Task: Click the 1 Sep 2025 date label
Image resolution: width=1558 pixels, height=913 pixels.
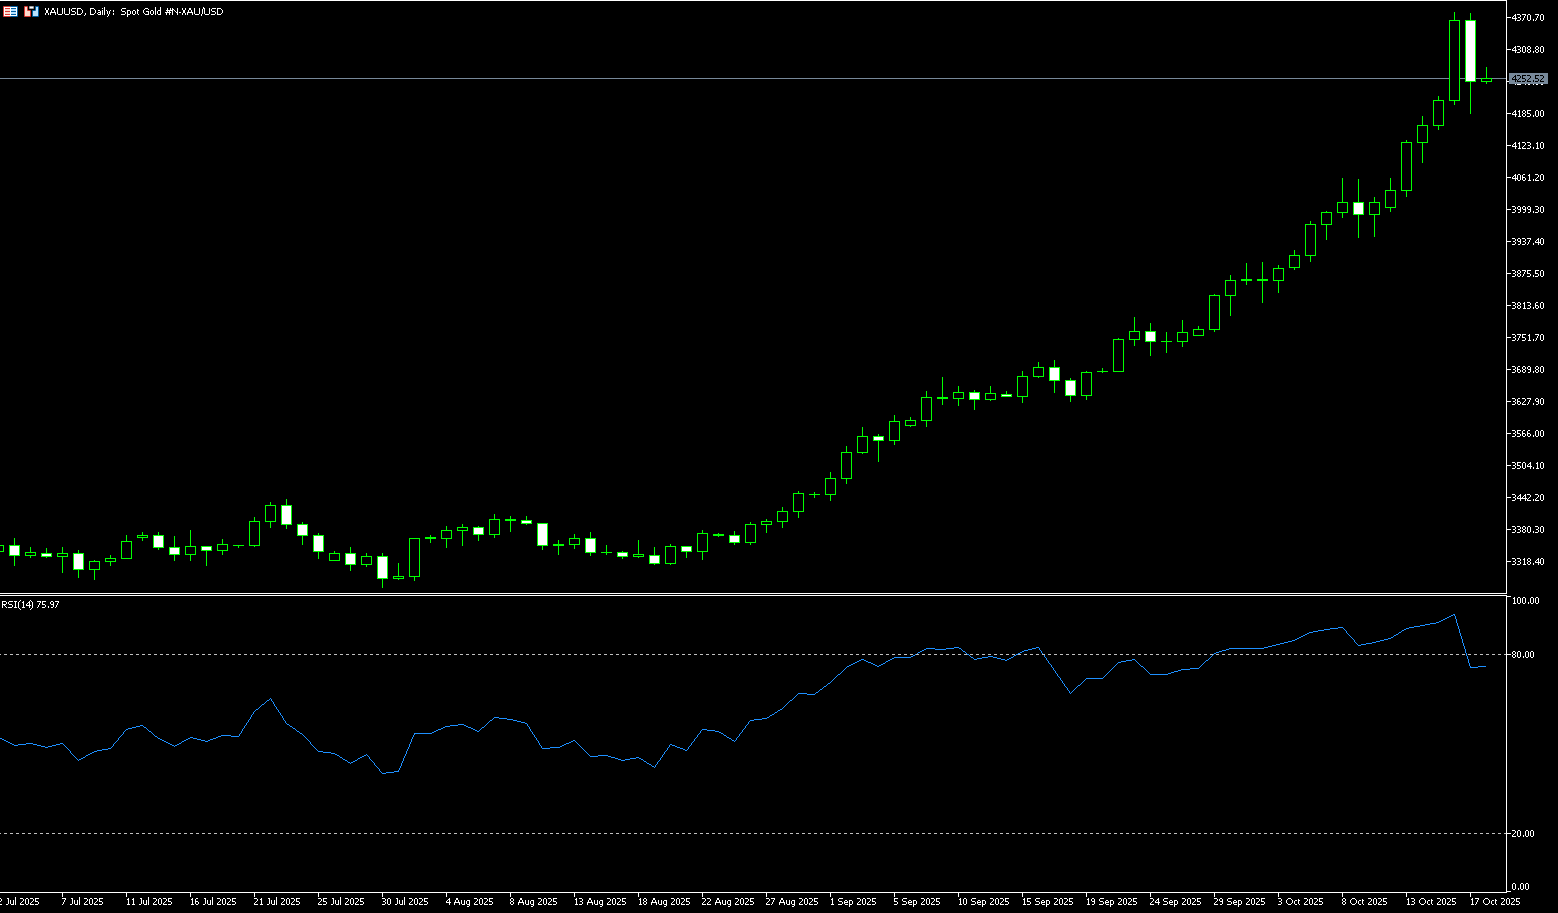Action: pos(855,902)
